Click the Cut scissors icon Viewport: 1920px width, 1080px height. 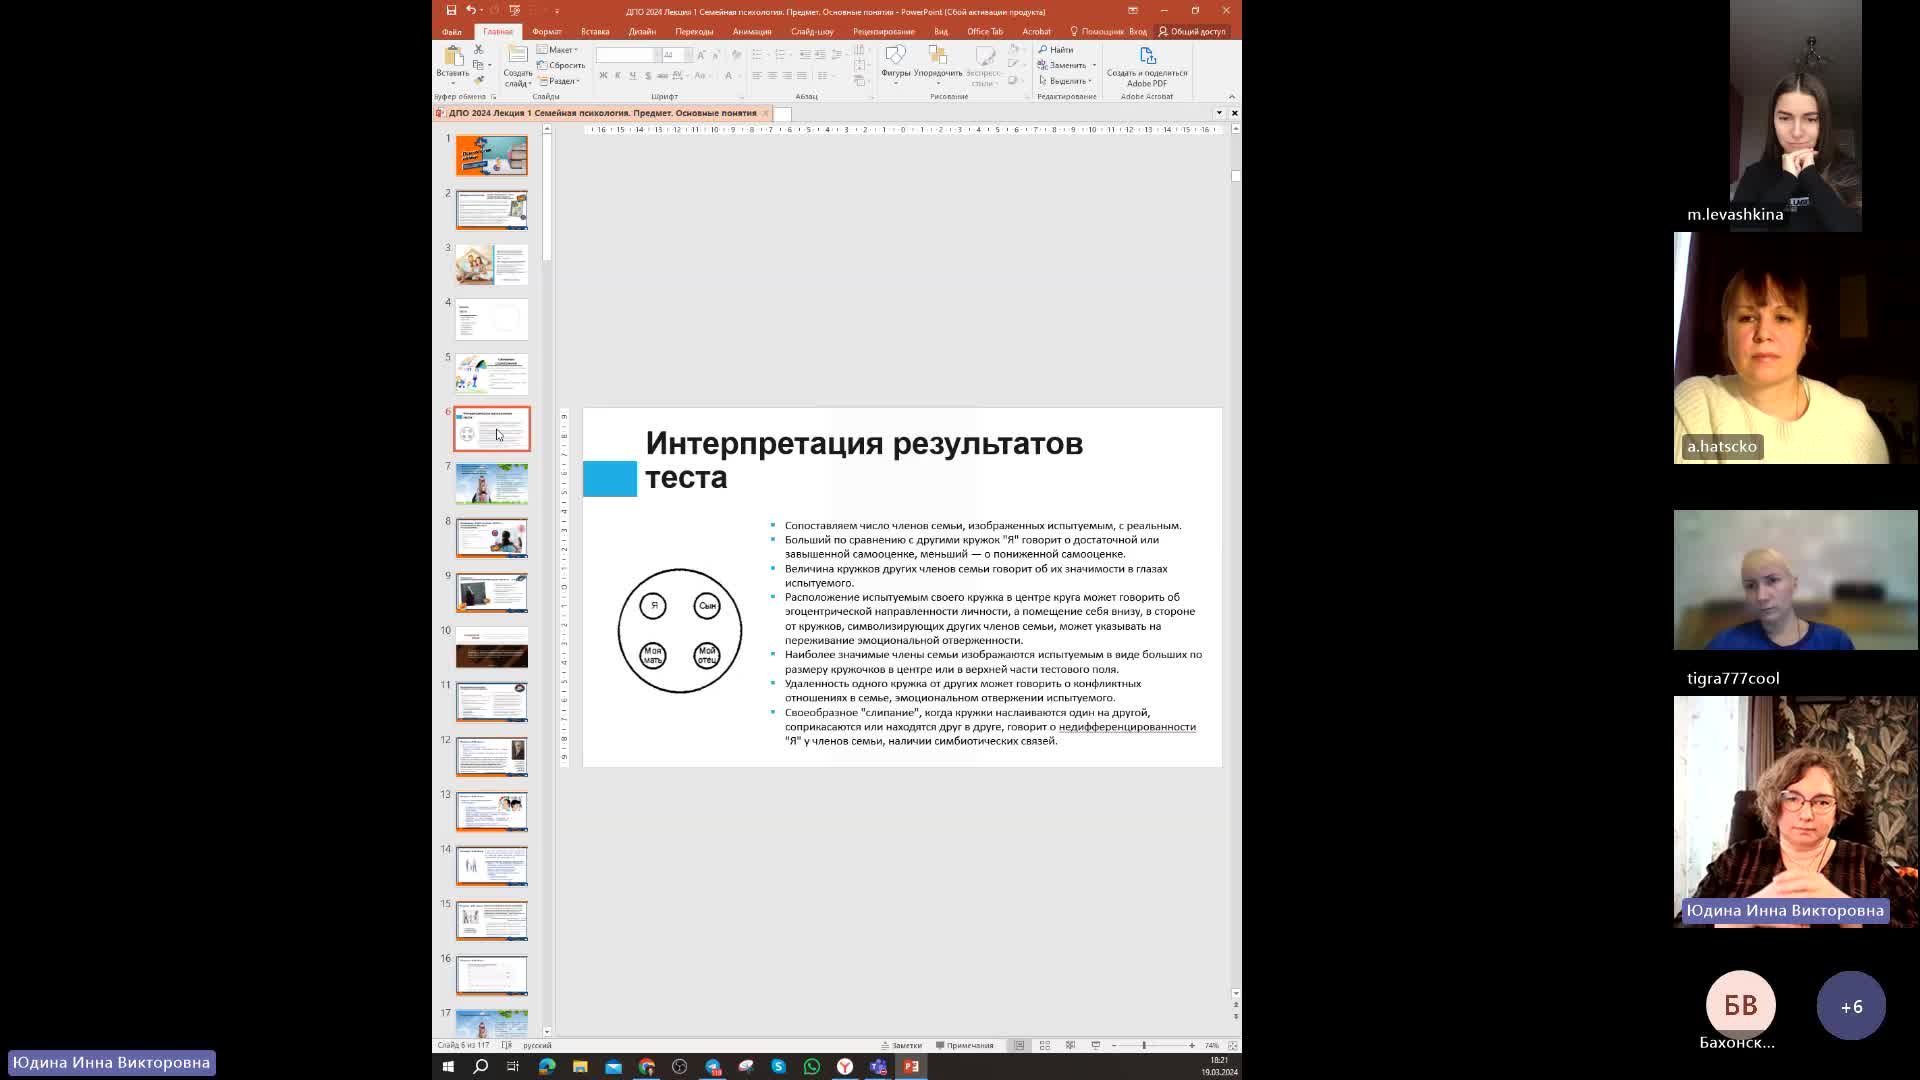coord(478,49)
